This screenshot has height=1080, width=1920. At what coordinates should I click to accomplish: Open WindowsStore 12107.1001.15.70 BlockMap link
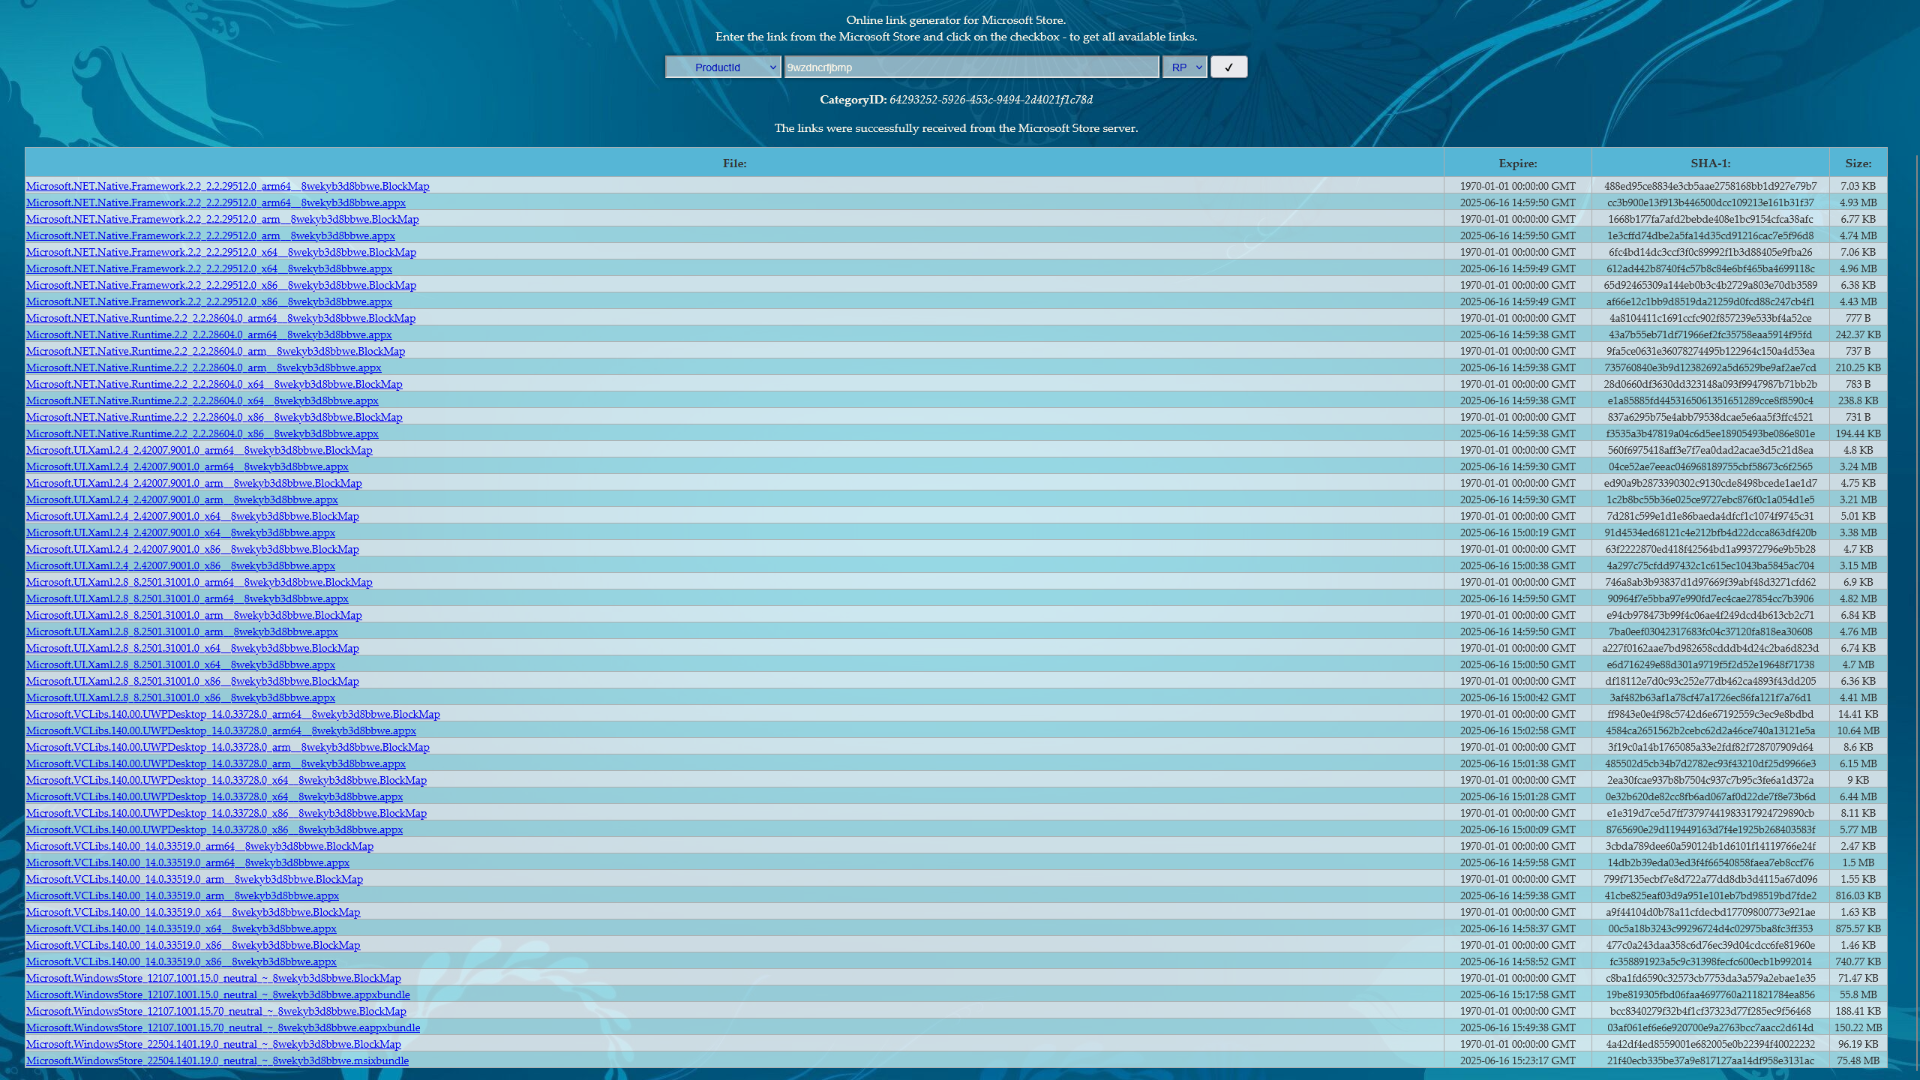click(216, 1011)
